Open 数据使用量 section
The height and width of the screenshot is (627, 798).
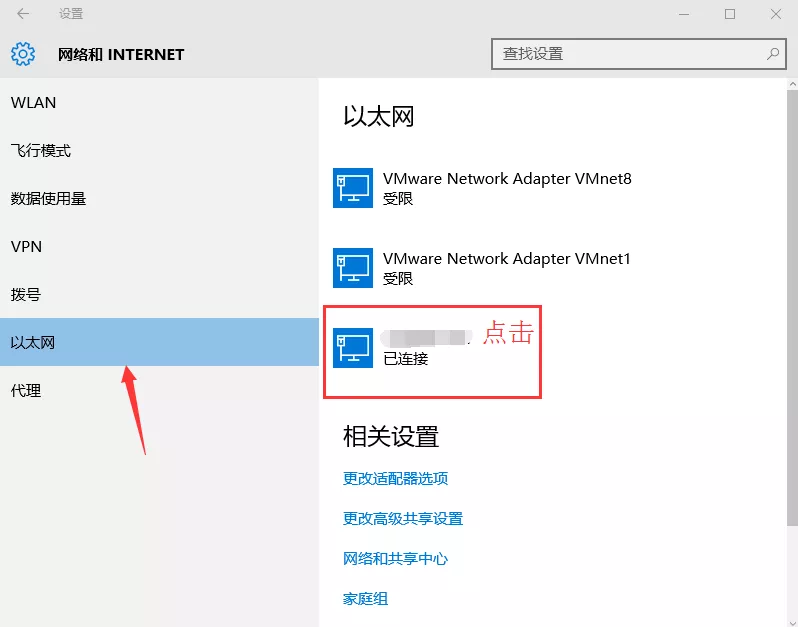pos(48,199)
